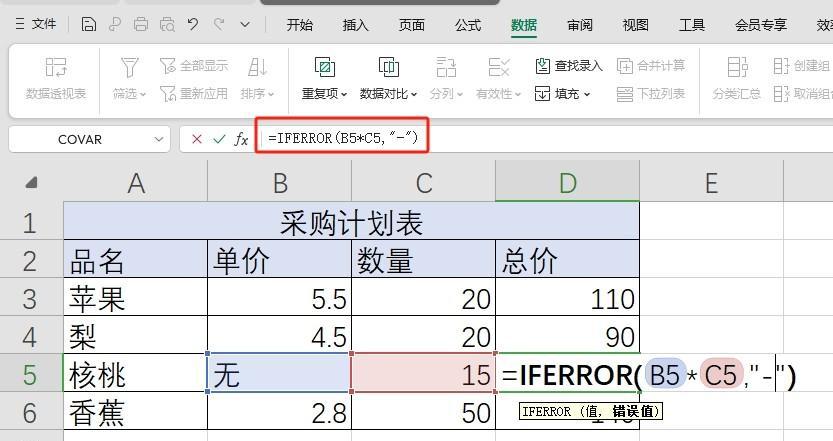Click inside the formula bar input
833x441 pixels.
pos(547,139)
